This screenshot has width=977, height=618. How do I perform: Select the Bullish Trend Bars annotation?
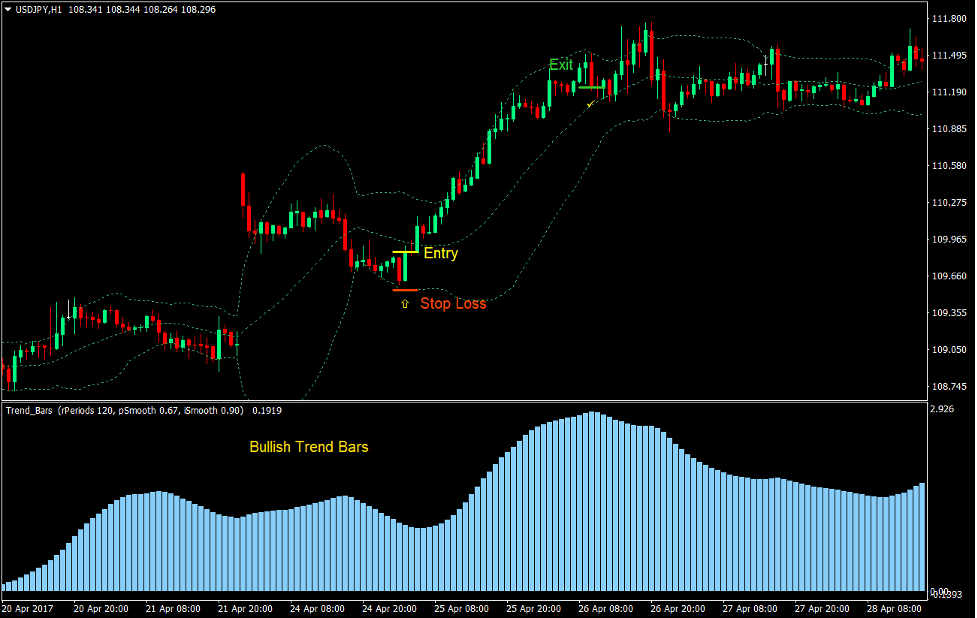tap(310, 447)
